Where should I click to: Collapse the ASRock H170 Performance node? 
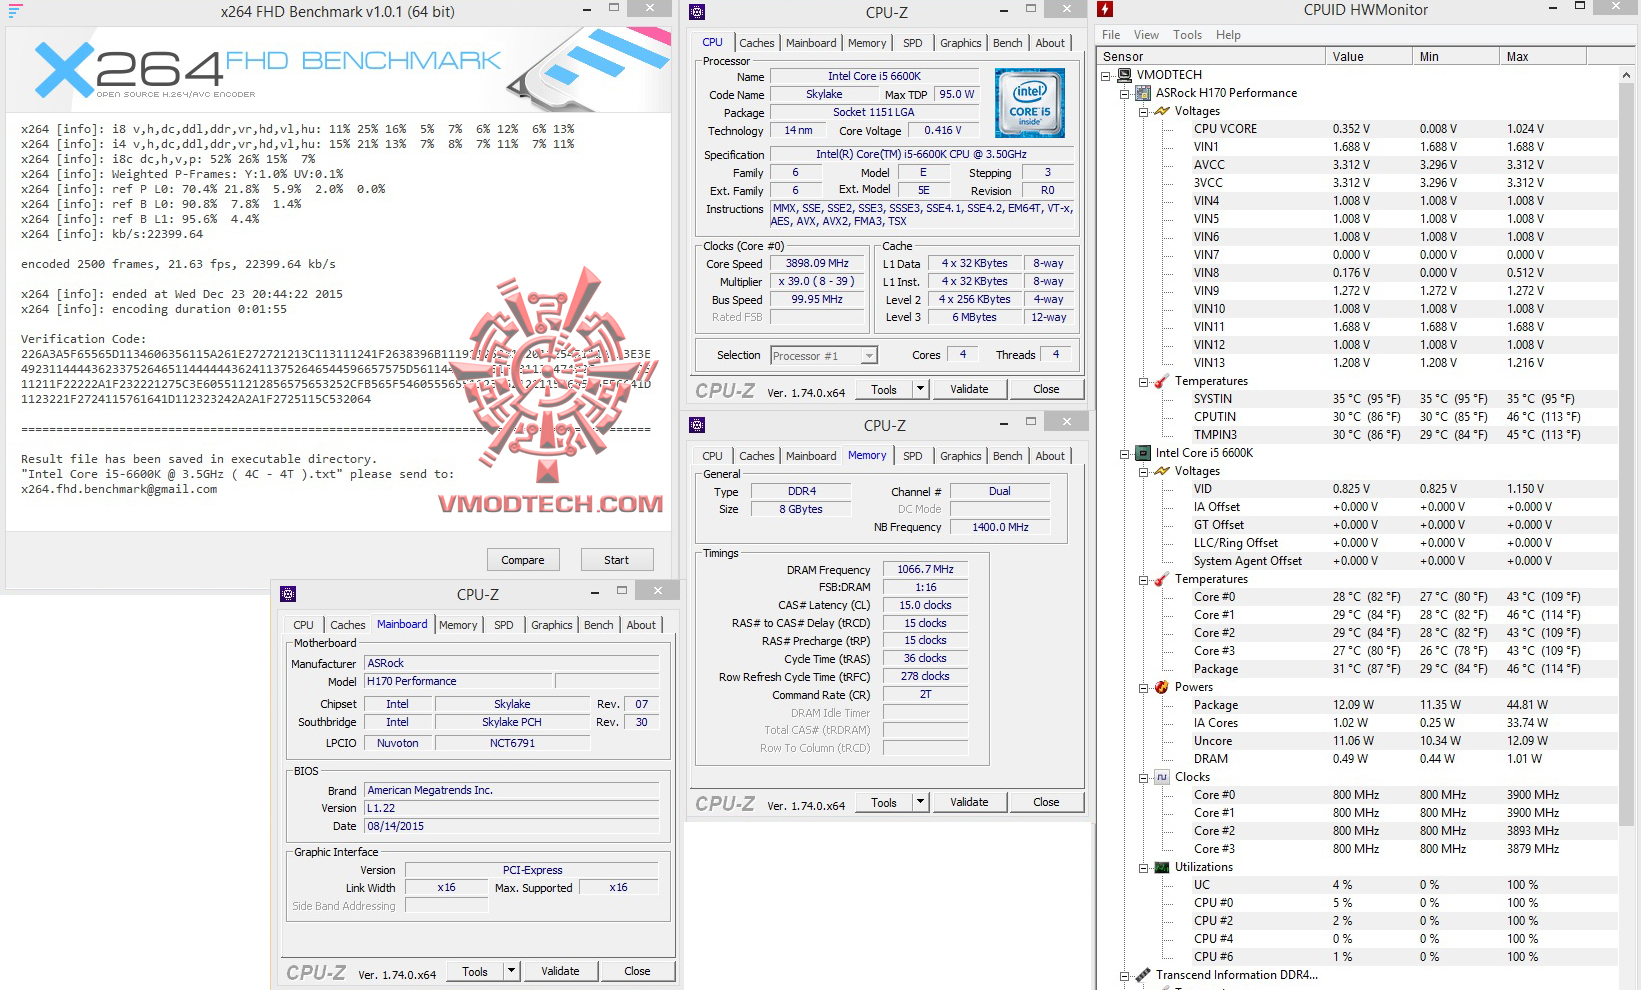pyautogui.click(x=1125, y=93)
